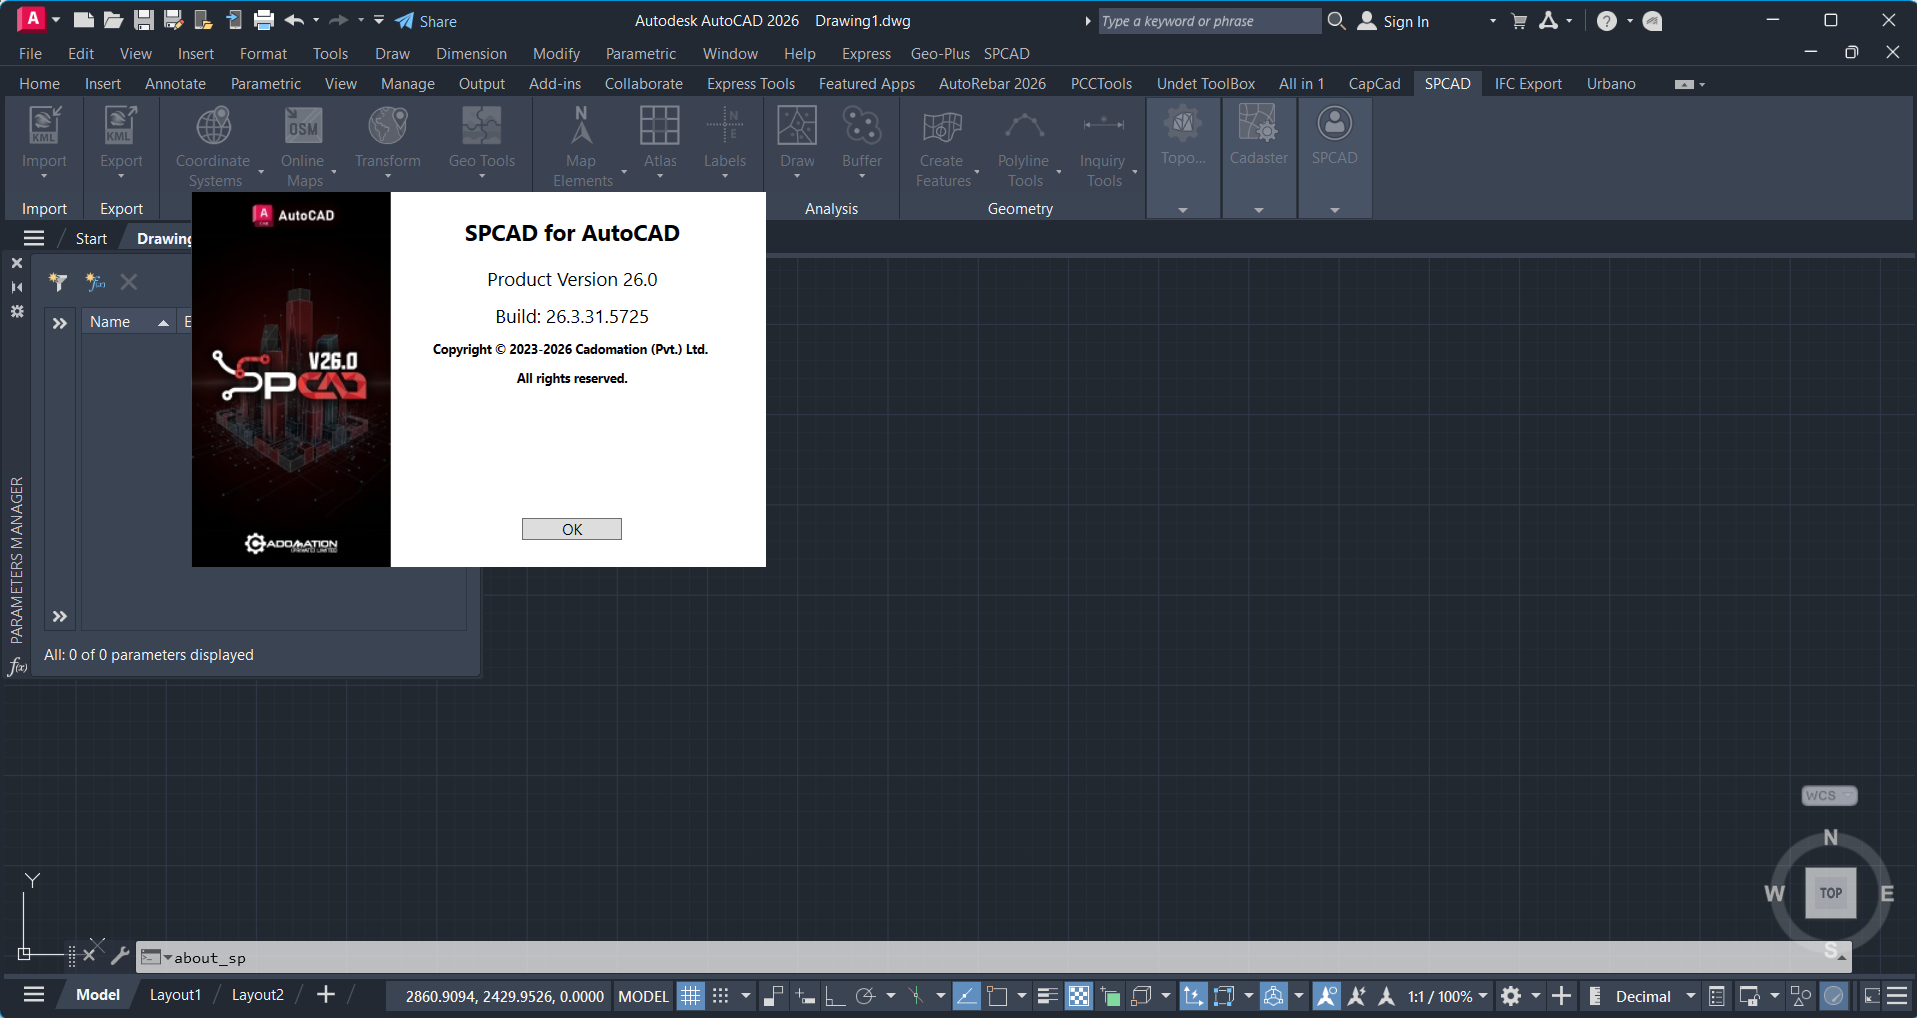Open the Help question mark icon
The height and width of the screenshot is (1018, 1917).
(x=1606, y=21)
